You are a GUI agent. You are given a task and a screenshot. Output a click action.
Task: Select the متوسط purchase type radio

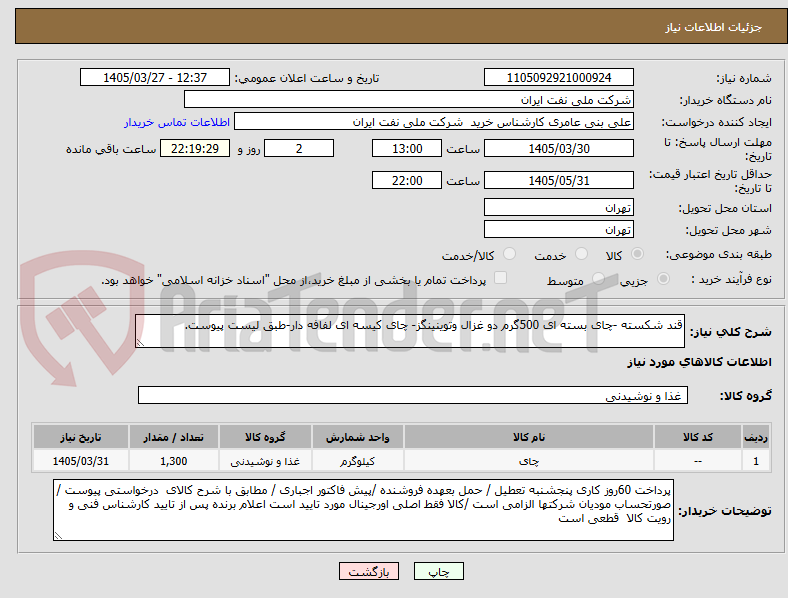598,279
